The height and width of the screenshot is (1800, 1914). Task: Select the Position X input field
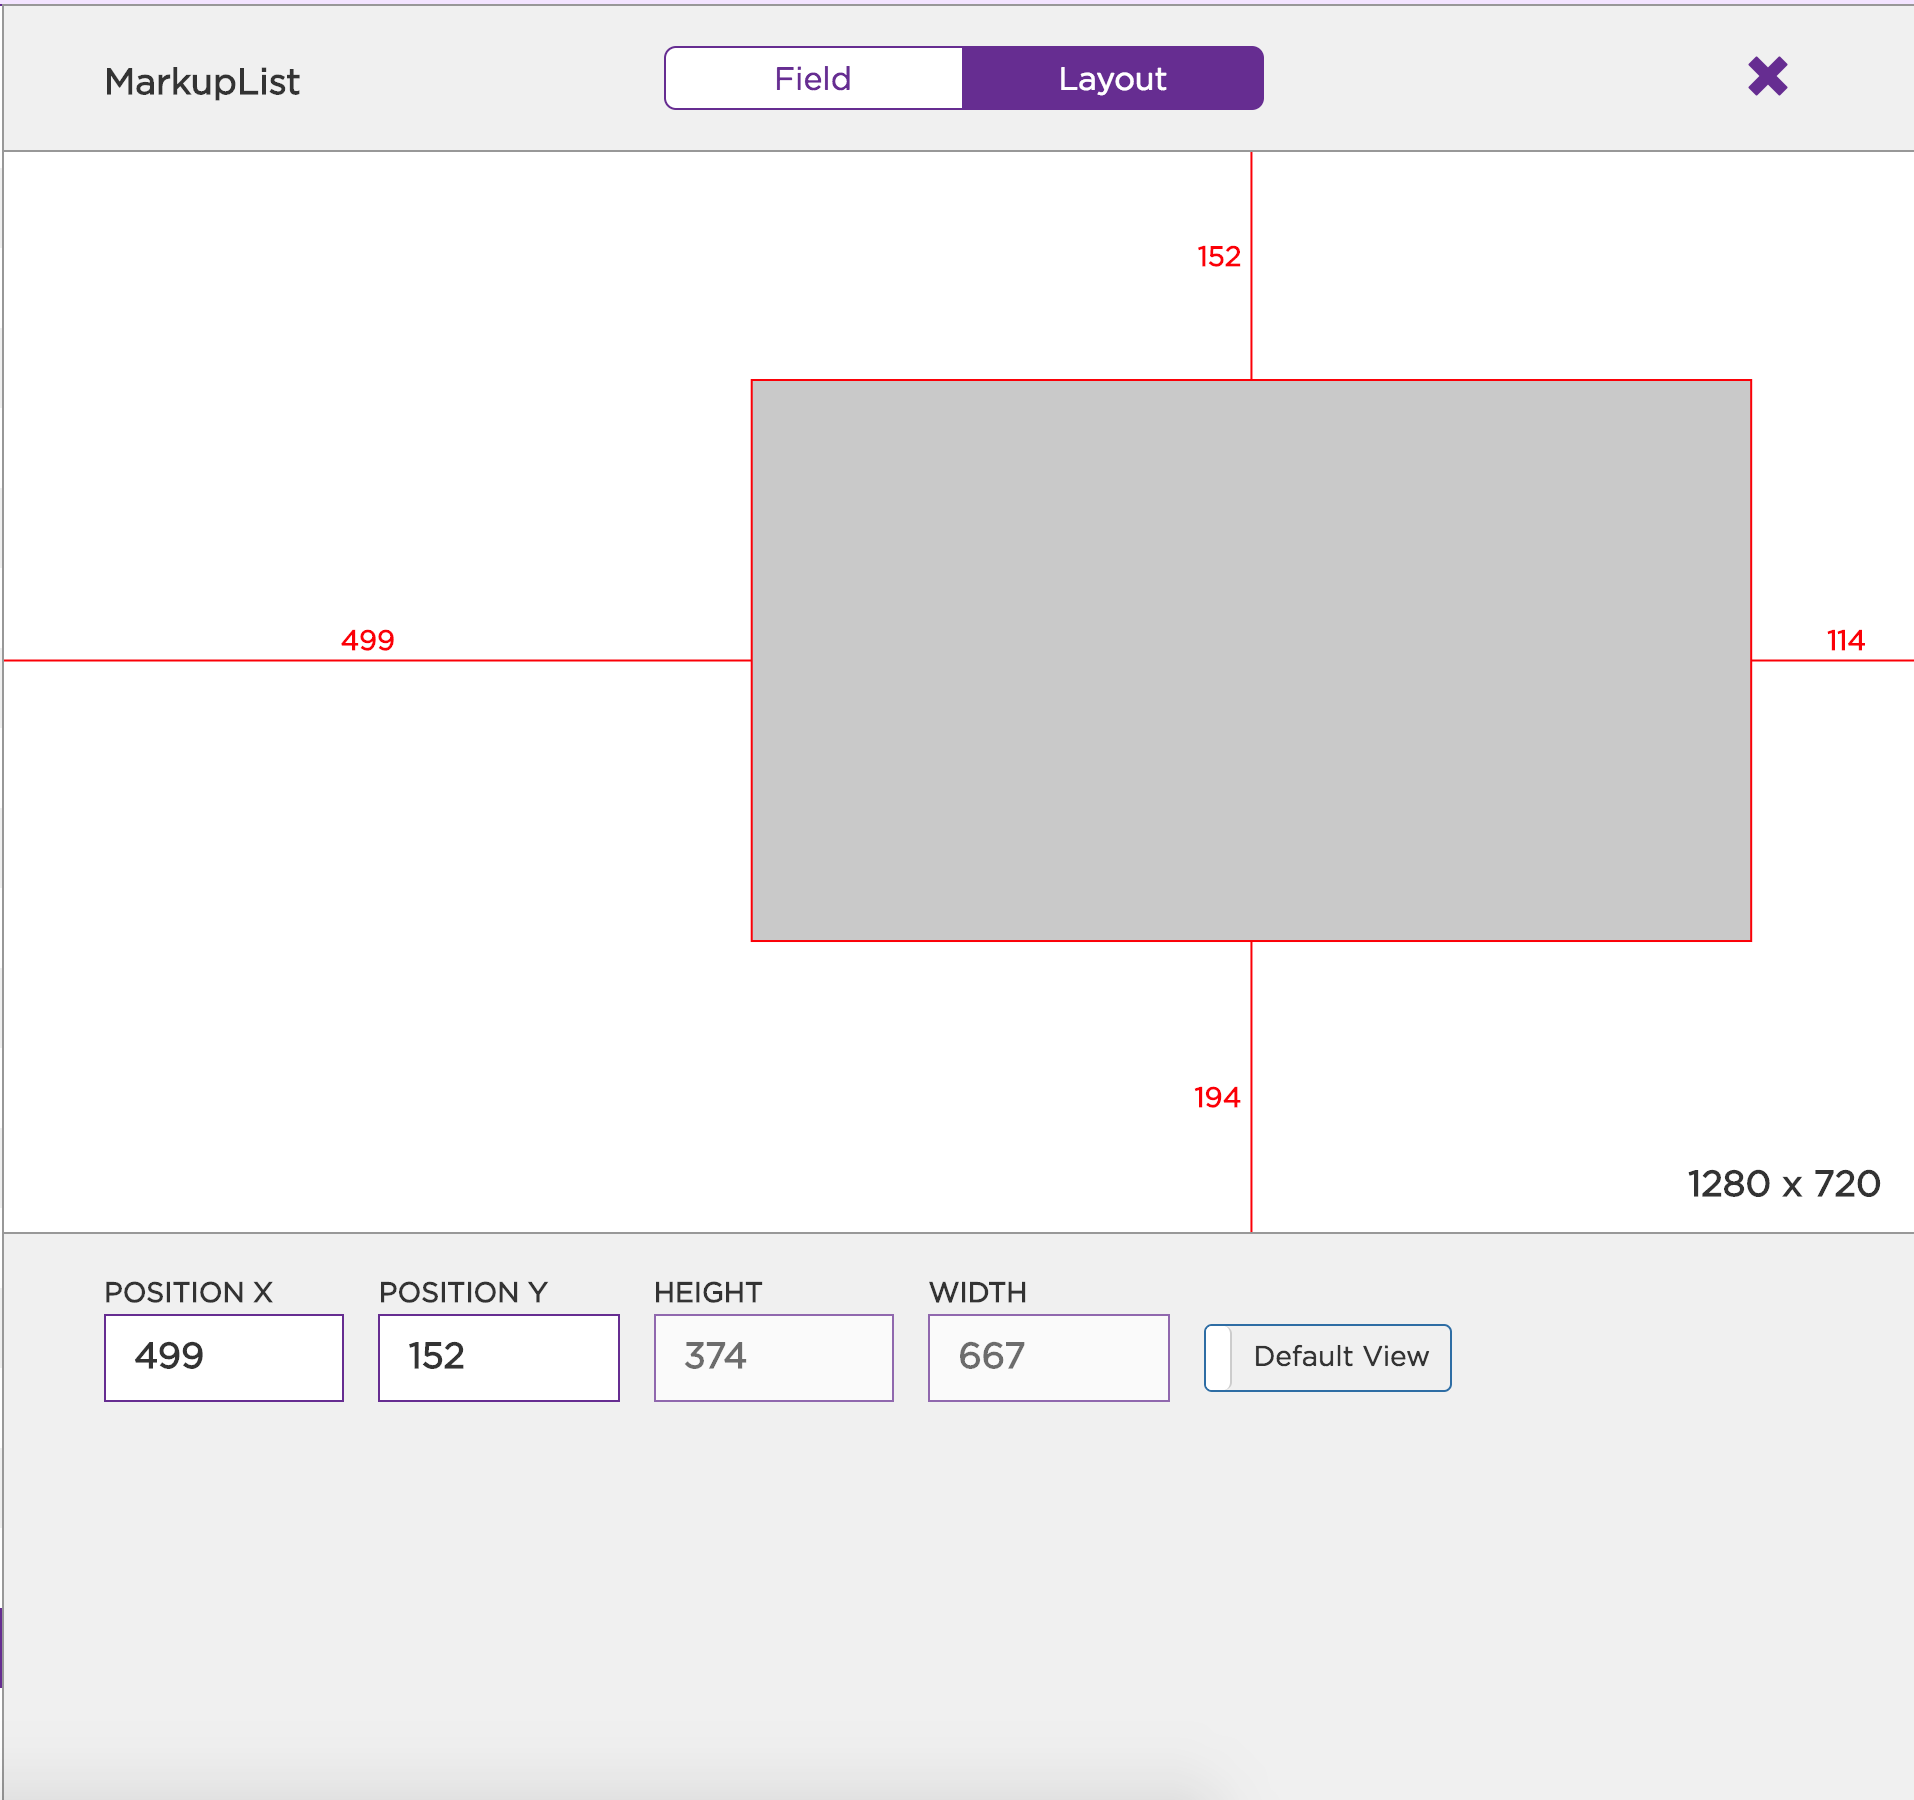pyautogui.click(x=223, y=1357)
